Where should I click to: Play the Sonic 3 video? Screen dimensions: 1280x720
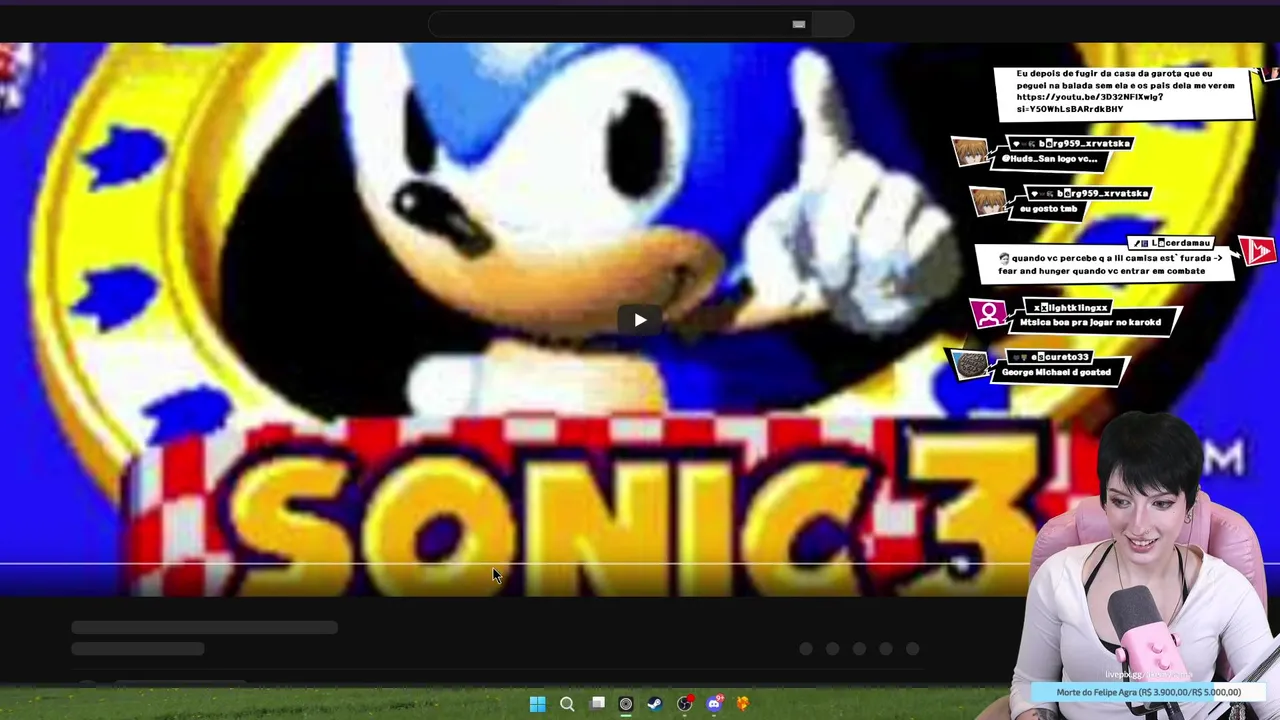[x=640, y=320]
